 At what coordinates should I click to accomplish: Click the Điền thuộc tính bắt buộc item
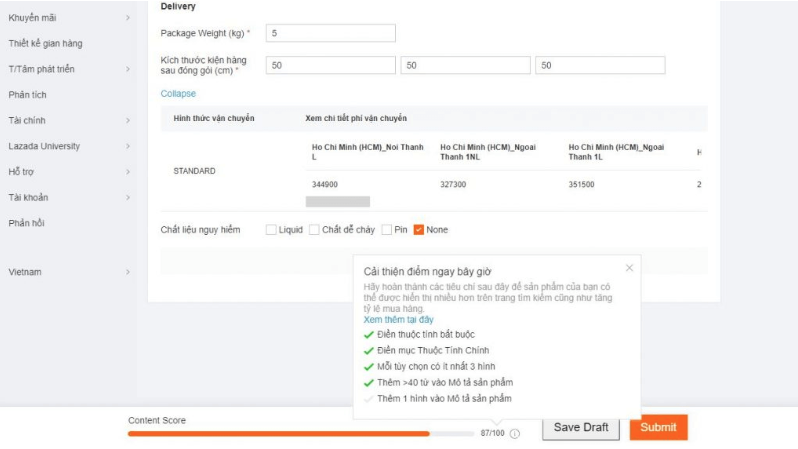(x=425, y=334)
